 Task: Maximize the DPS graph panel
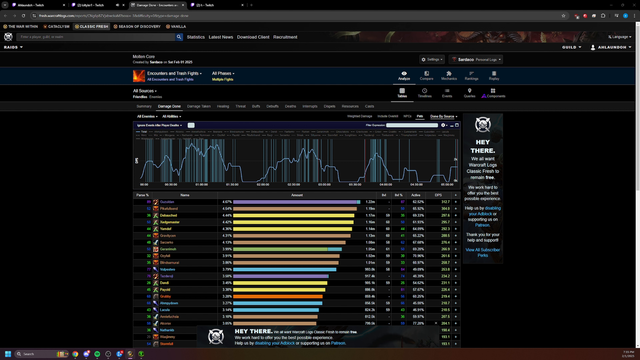pyautogui.click(x=457, y=125)
